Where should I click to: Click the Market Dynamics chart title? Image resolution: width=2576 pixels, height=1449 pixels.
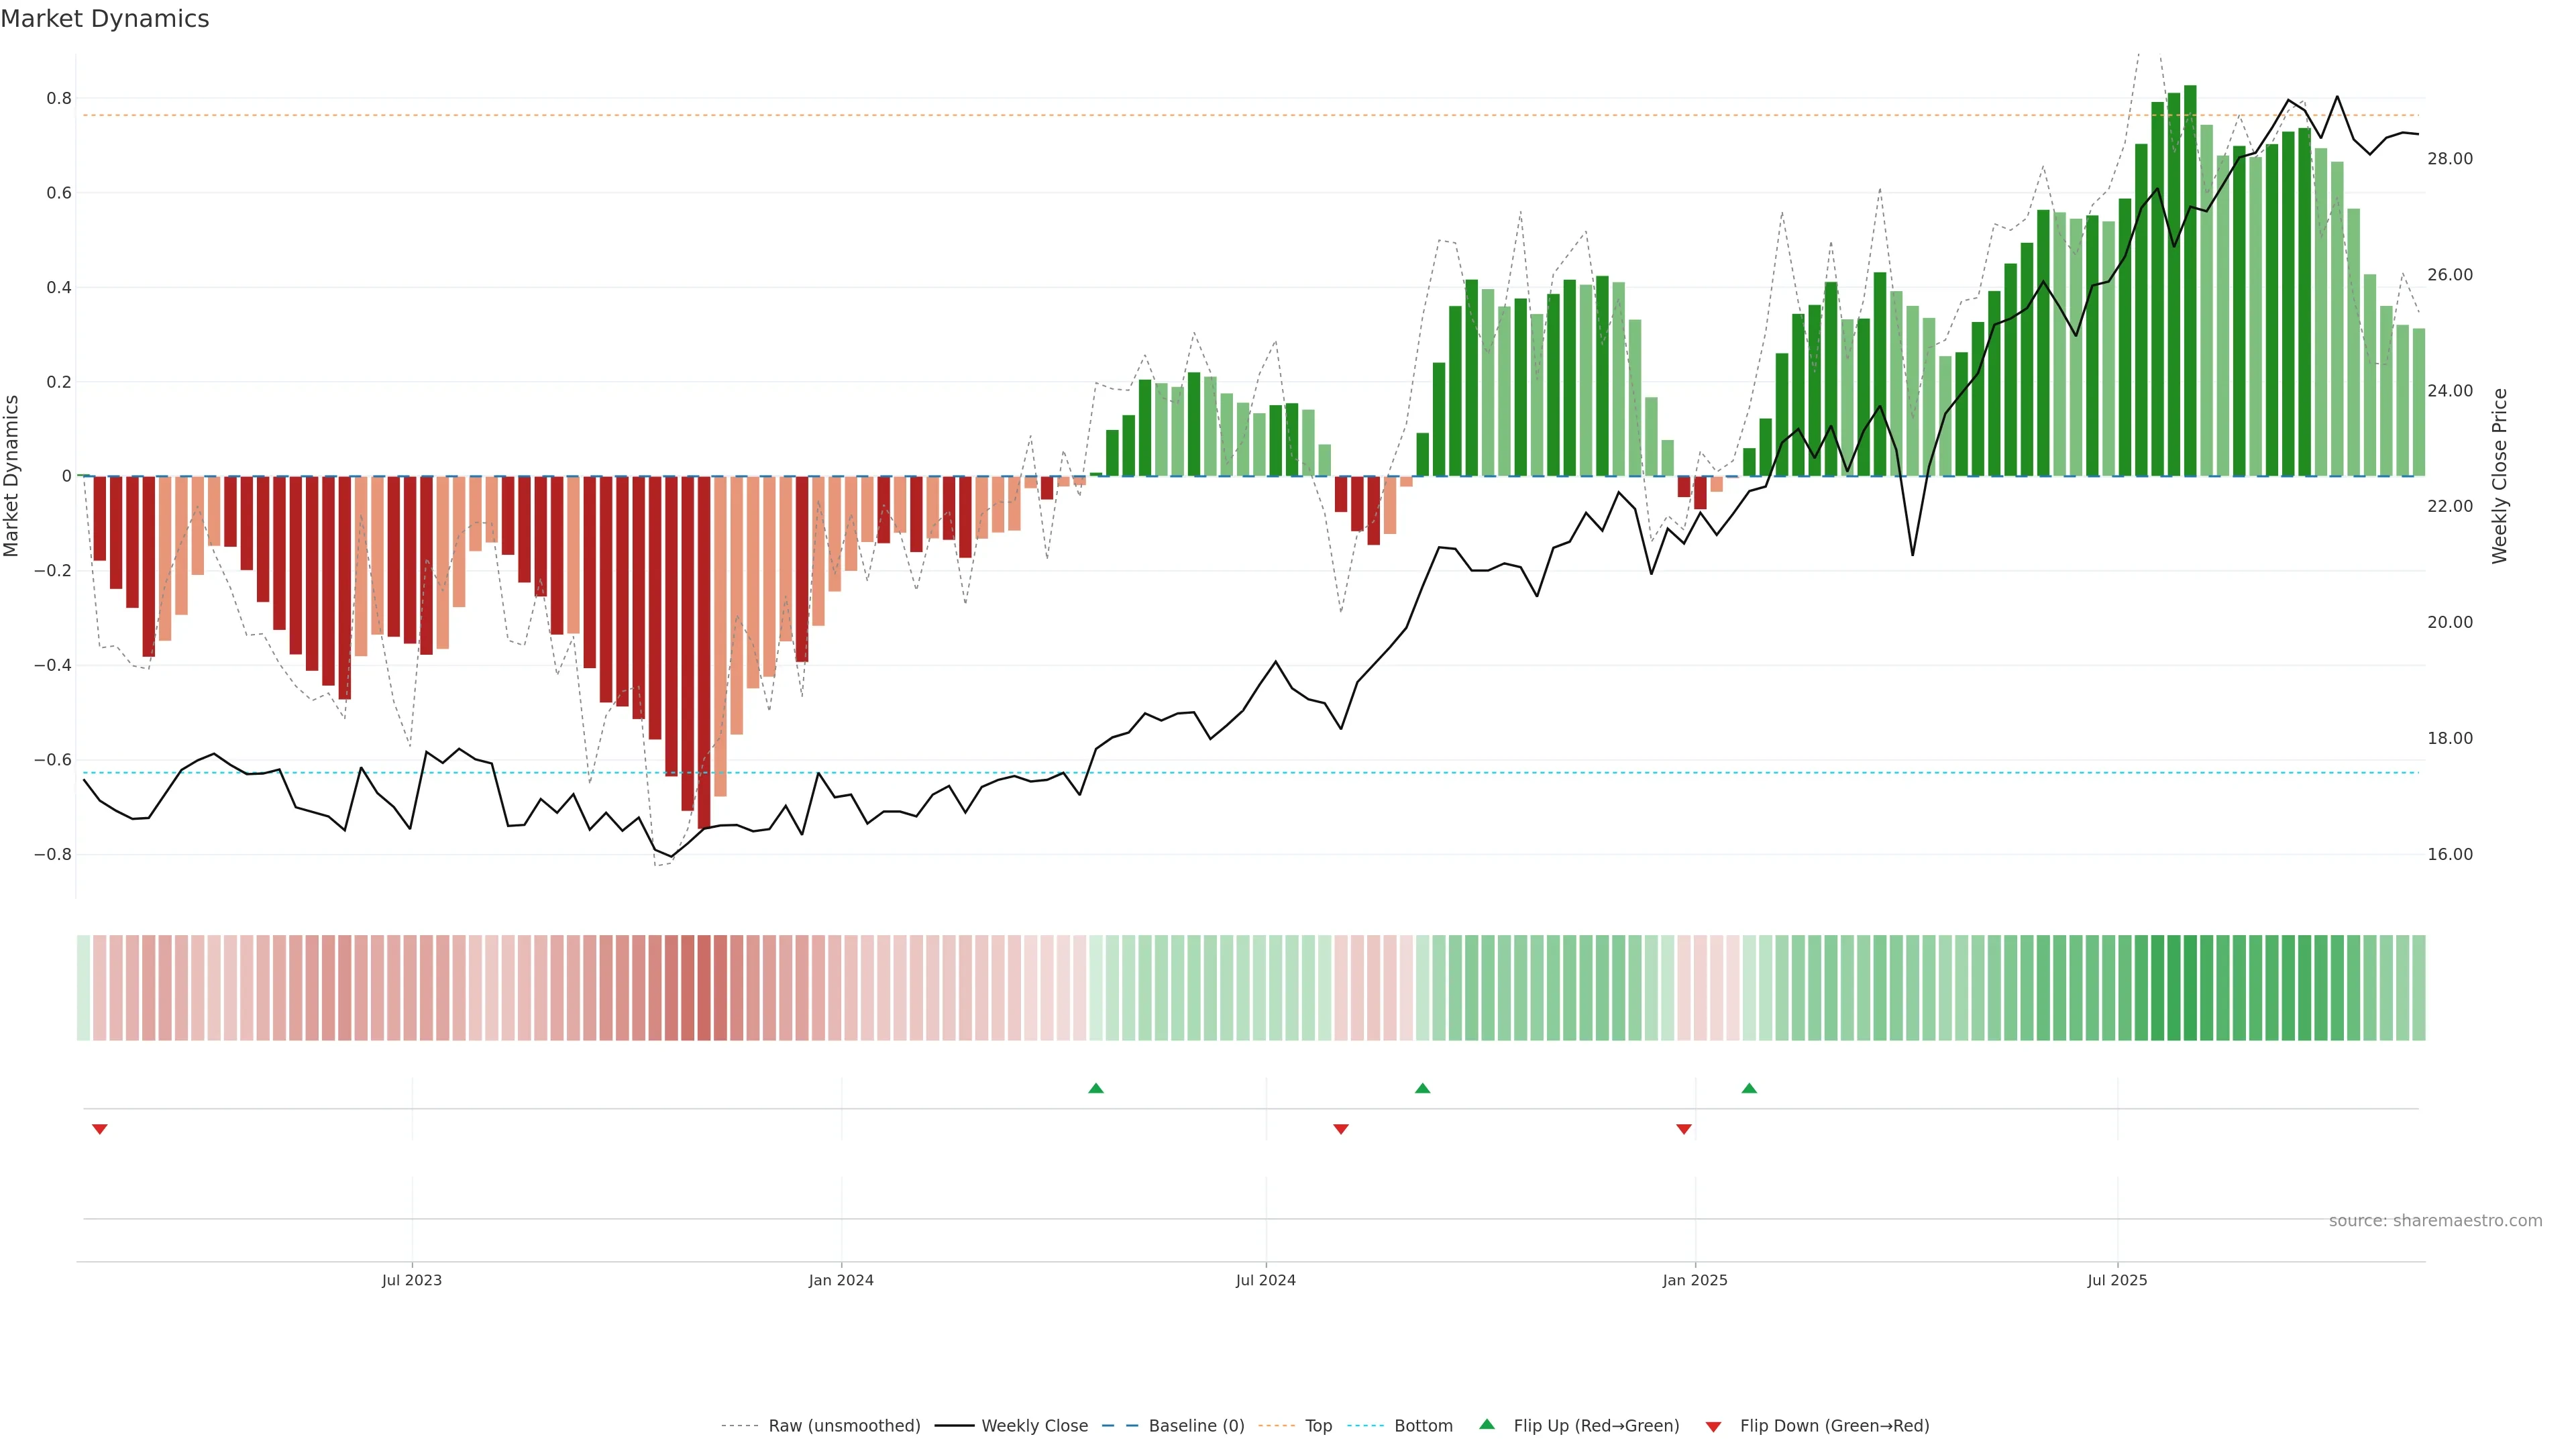(105, 19)
